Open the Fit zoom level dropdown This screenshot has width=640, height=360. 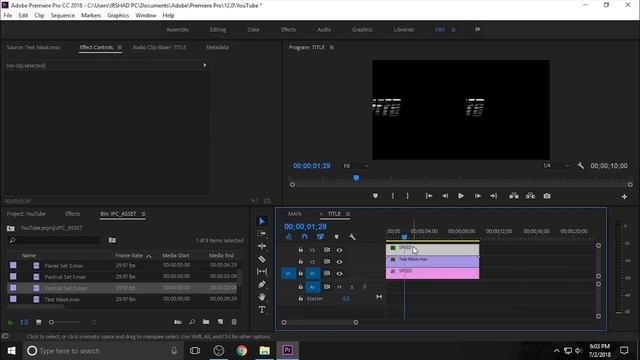[x=356, y=166]
